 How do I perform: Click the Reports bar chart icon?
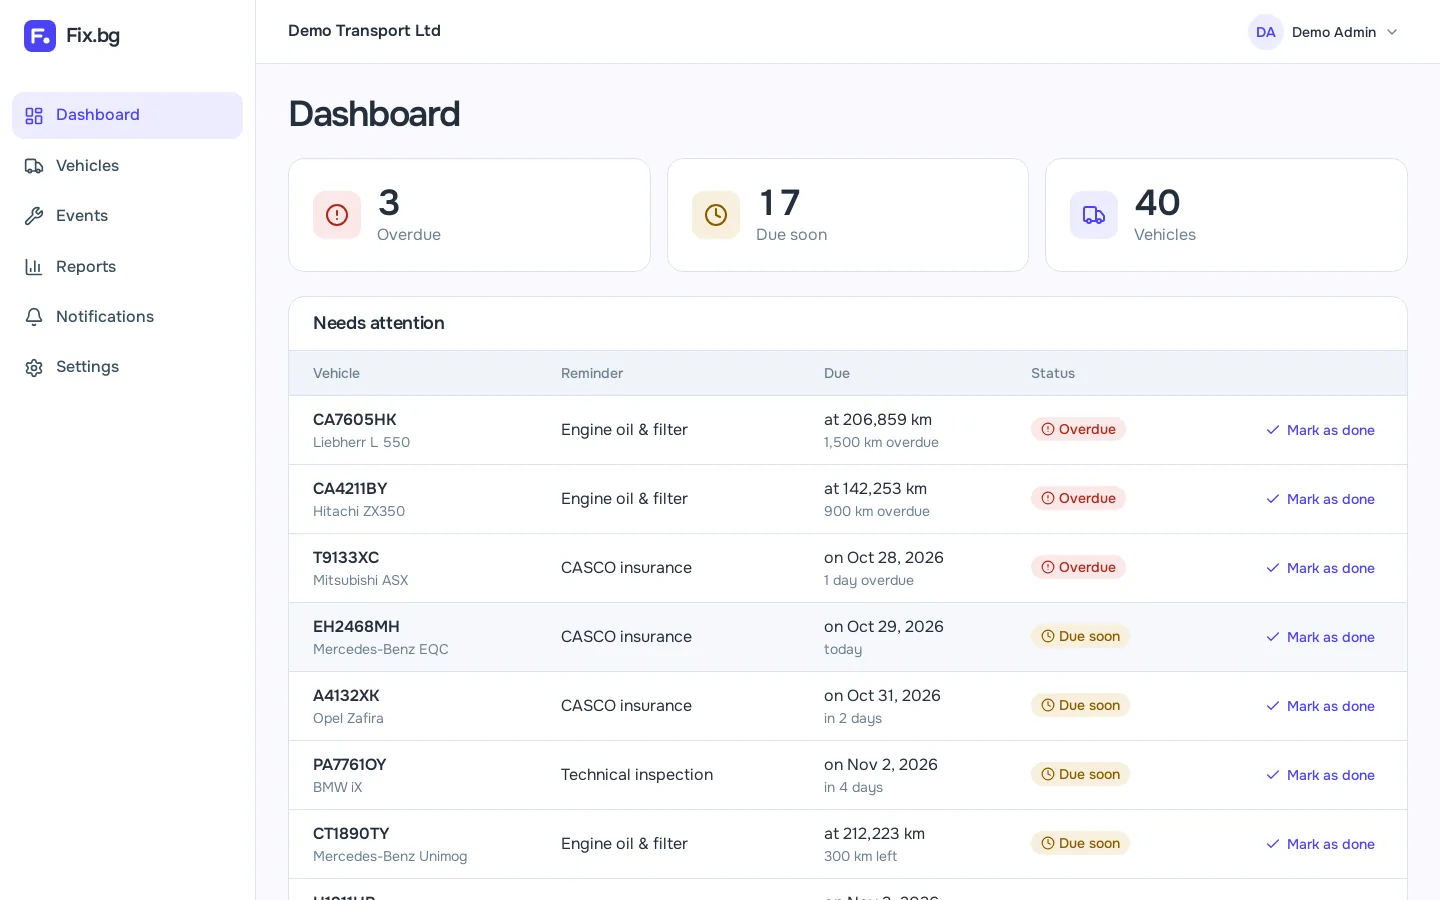(34, 267)
